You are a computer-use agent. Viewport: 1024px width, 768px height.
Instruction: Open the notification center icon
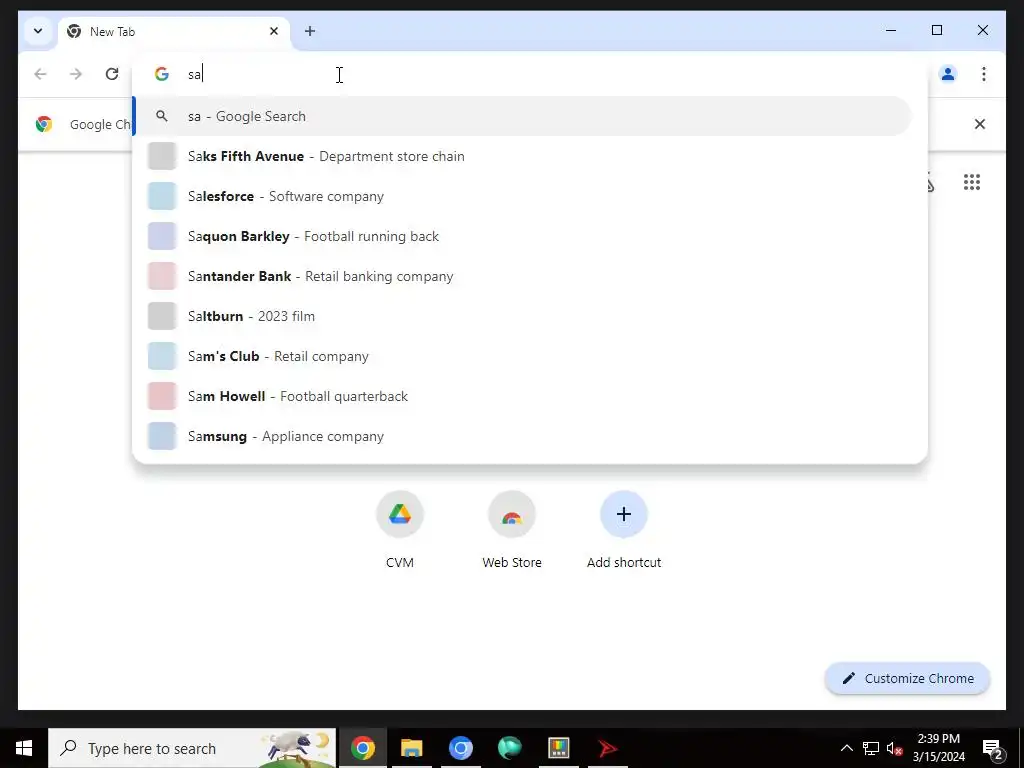click(993, 748)
